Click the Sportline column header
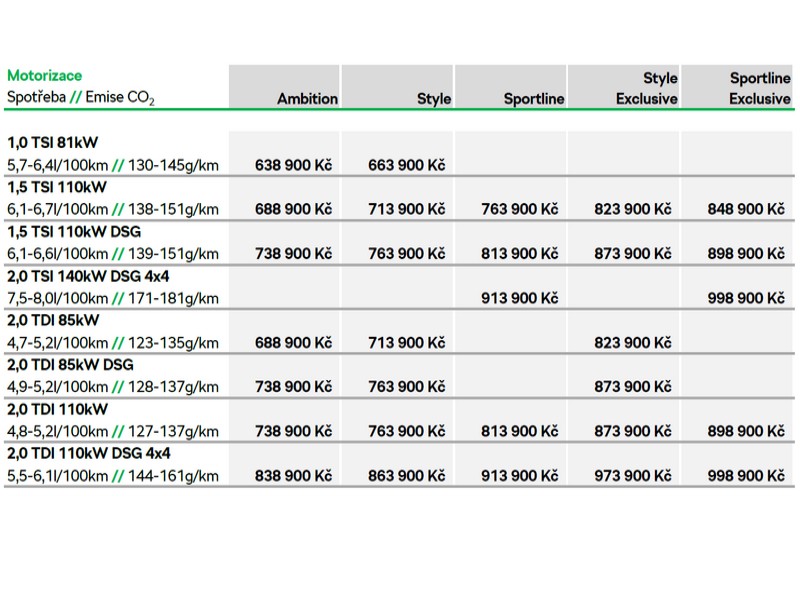The width and height of the screenshot is (800, 600). [534, 98]
